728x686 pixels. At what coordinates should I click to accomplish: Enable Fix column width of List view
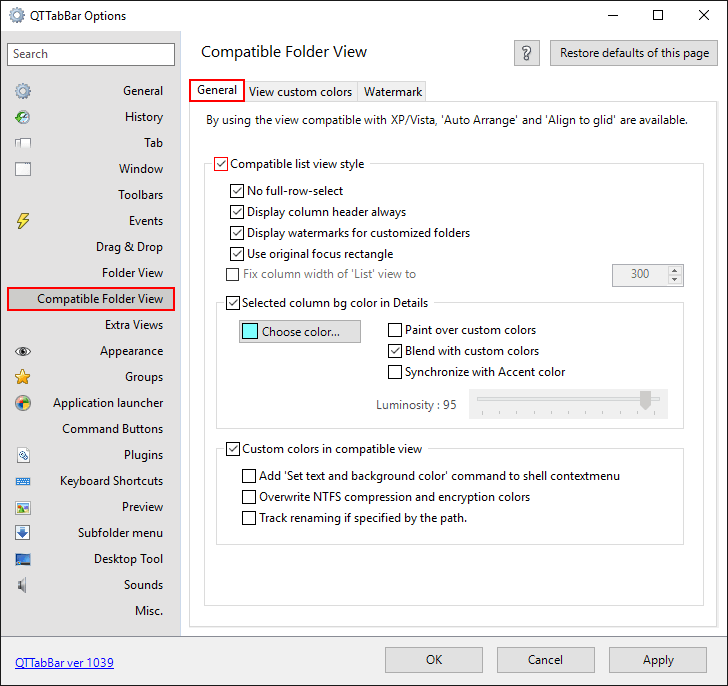tap(233, 274)
